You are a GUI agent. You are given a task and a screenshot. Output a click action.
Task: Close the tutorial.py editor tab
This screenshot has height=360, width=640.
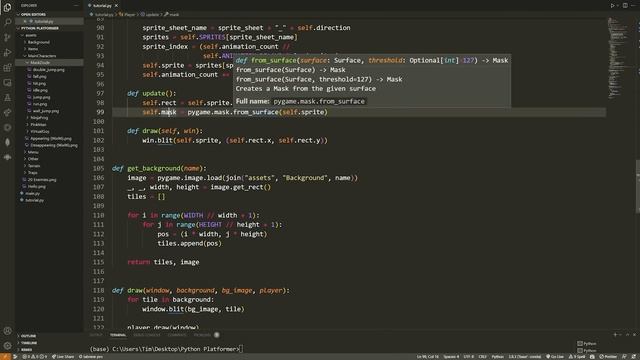coord(116,6)
